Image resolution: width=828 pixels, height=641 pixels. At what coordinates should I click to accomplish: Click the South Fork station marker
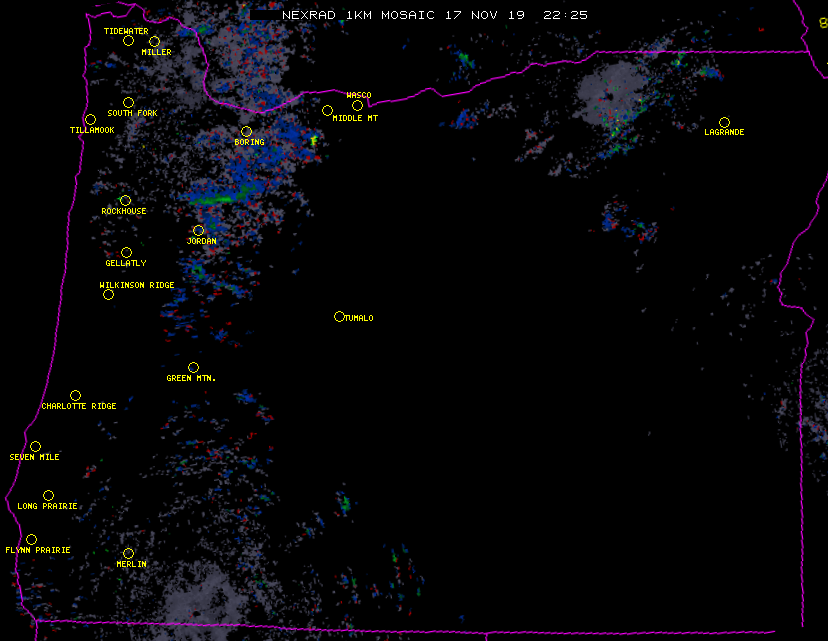tap(128, 103)
